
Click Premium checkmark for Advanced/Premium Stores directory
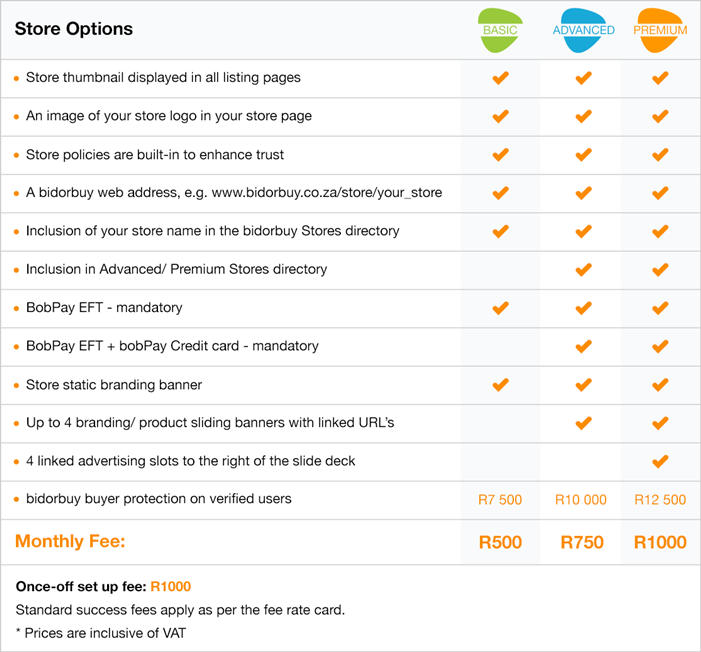tap(660, 270)
